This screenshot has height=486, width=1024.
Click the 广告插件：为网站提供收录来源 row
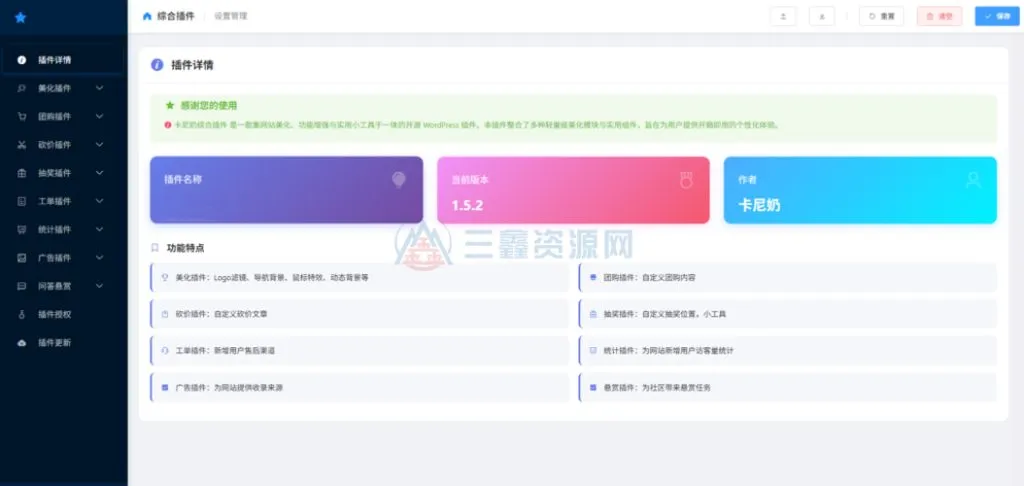tap(359, 387)
